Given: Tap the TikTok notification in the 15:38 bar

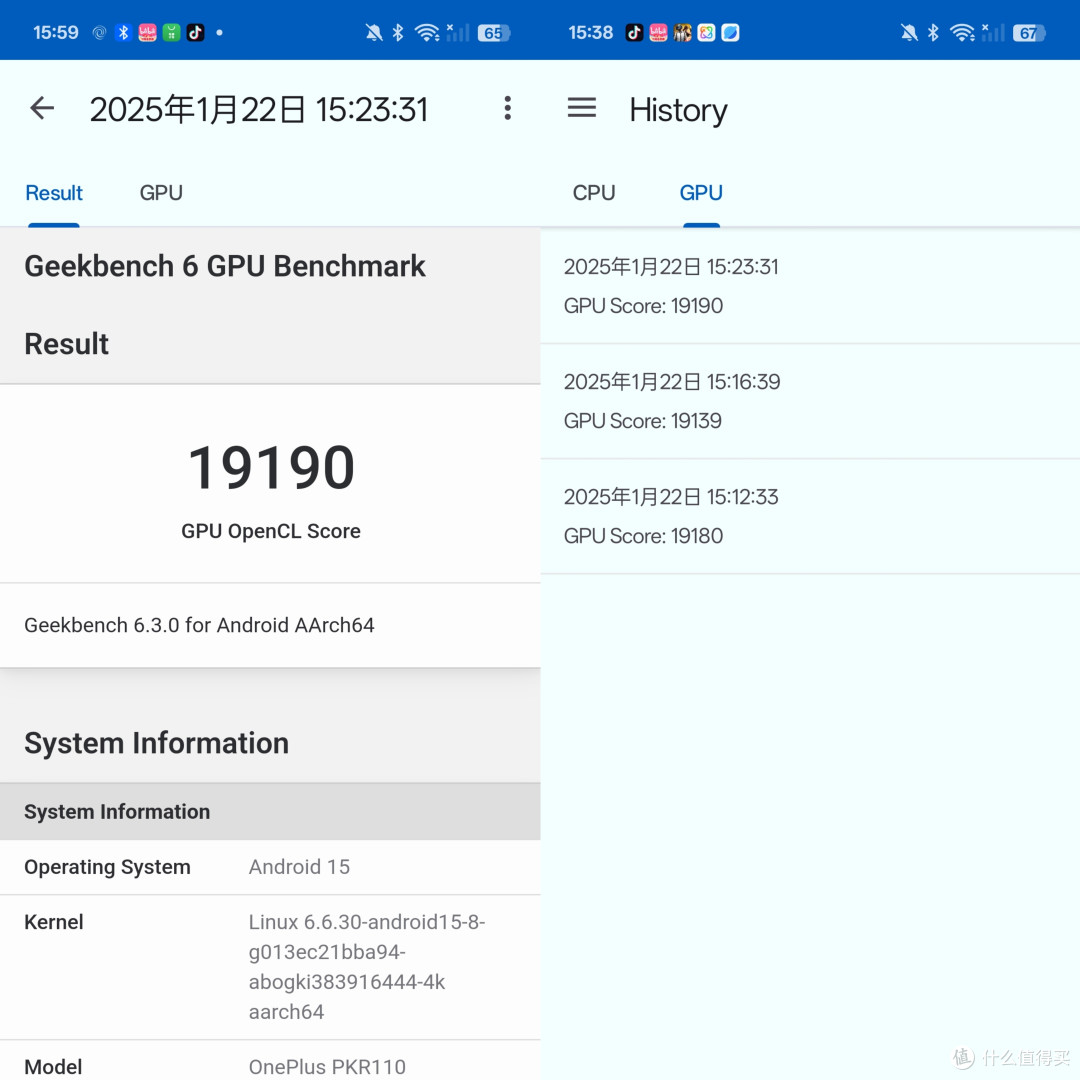Looking at the screenshot, I should 634,32.
